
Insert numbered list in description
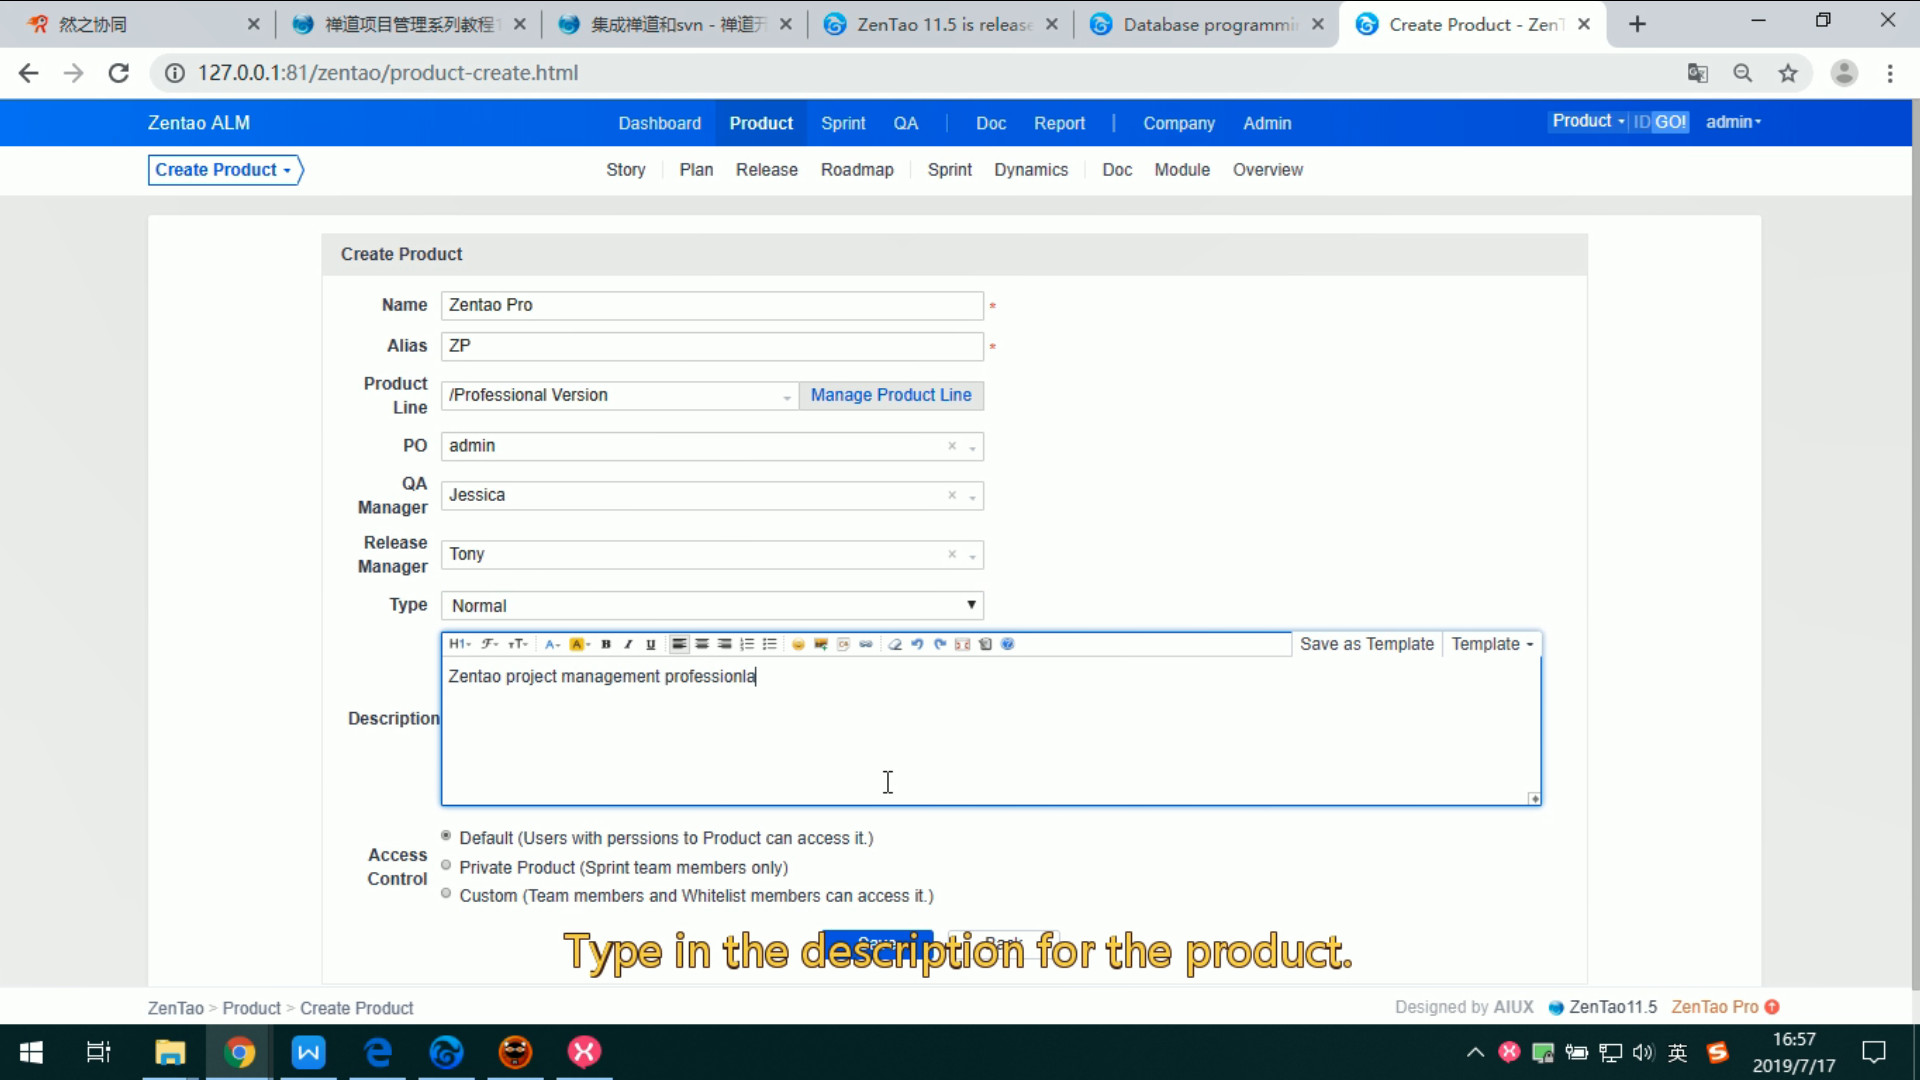(x=747, y=644)
